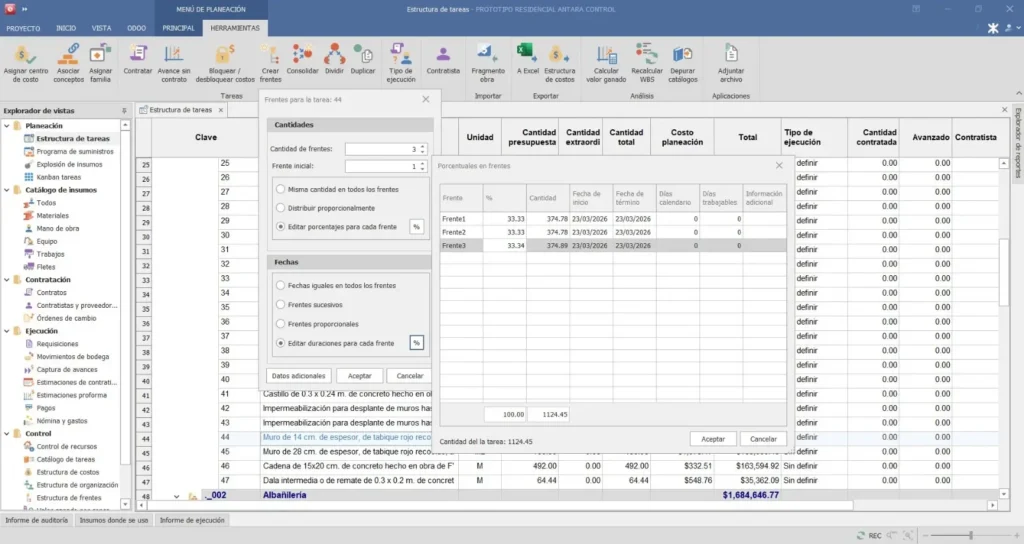Switch to the PRINCIPAL ribbon tab
This screenshot has height=544, width=1024.
click(x=178, y=28)
